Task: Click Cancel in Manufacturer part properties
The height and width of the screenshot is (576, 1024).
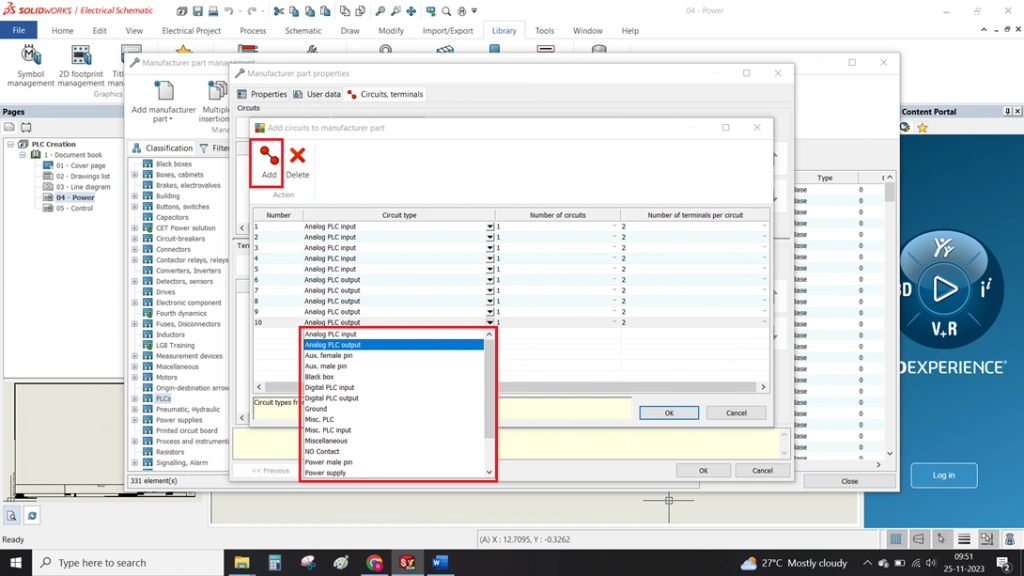Action: 762,470
